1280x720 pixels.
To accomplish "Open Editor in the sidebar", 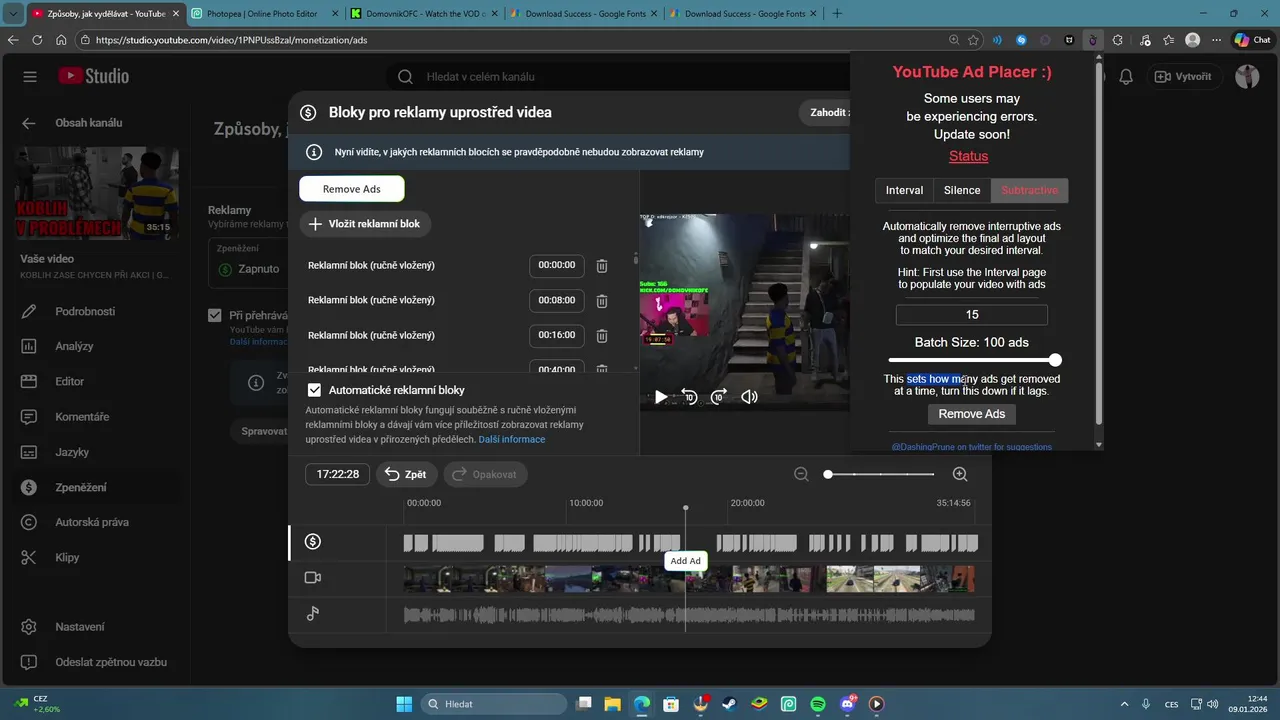I will pos(70,381).
